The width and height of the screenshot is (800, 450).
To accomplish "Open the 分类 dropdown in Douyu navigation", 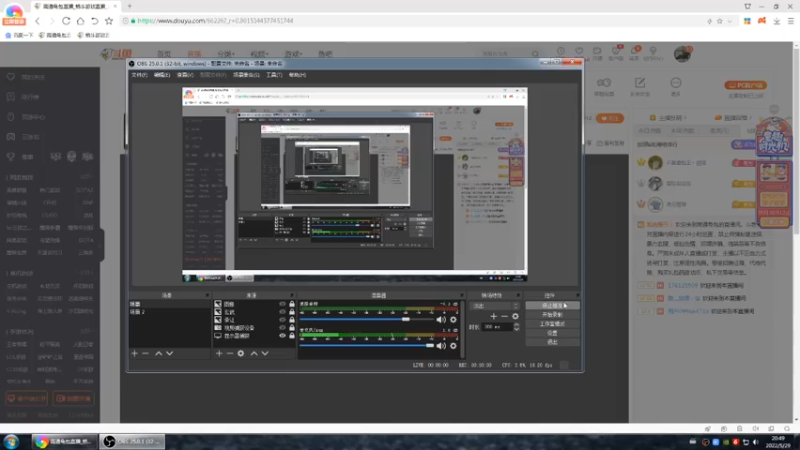I will (x=226, y=54).
